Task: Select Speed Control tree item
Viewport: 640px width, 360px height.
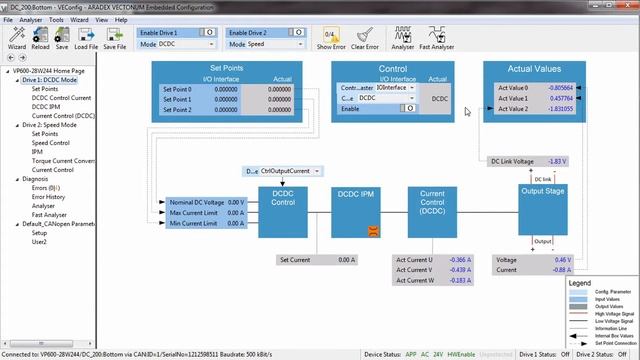Action: (x=51, y=143)
